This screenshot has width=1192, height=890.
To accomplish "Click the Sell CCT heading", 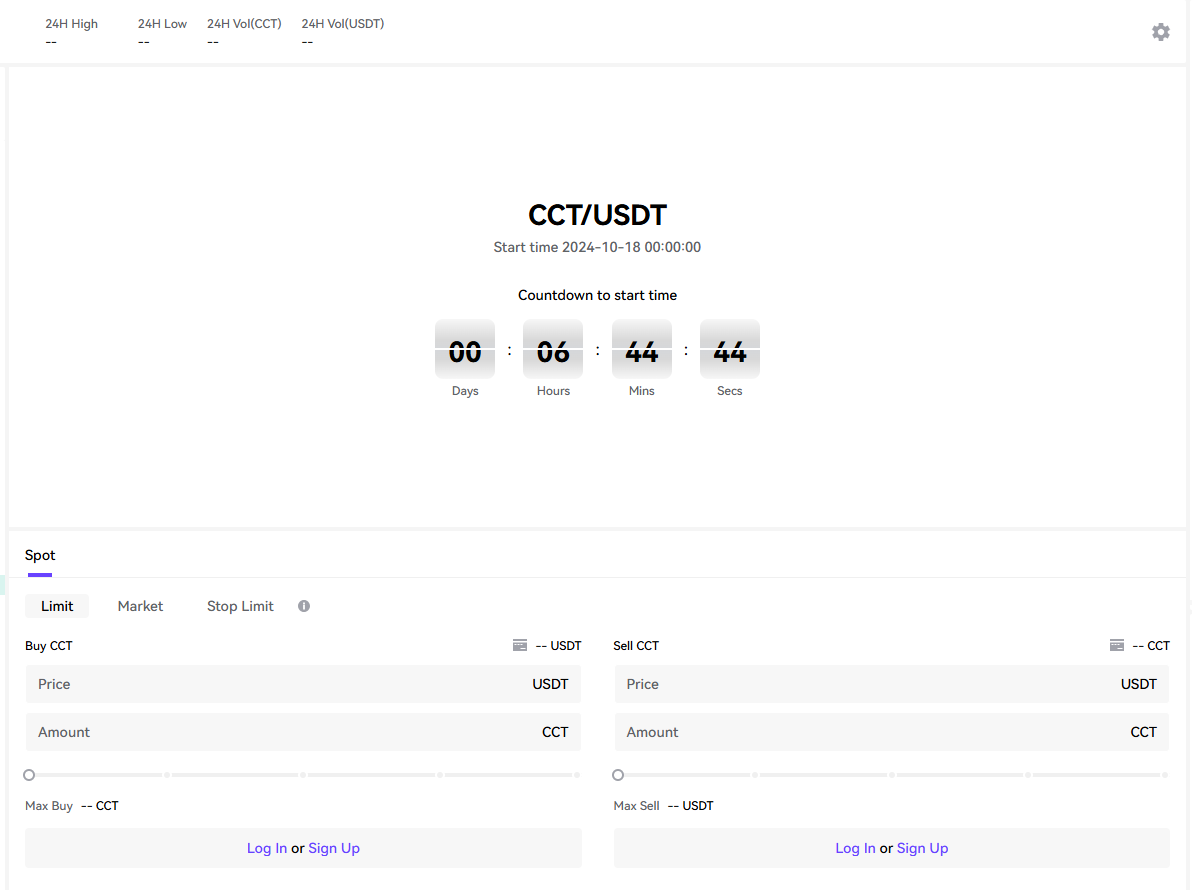I will tap(636, 645).
